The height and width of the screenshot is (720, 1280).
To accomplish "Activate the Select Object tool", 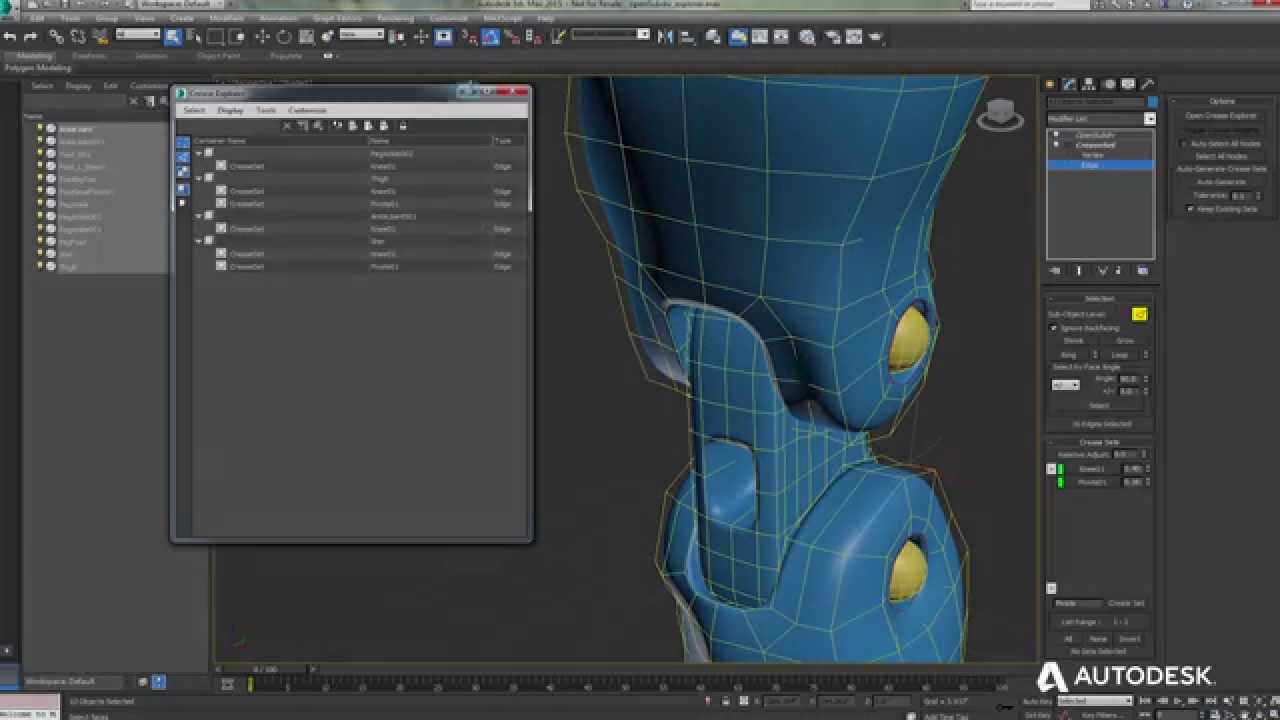I will (173, 36).
